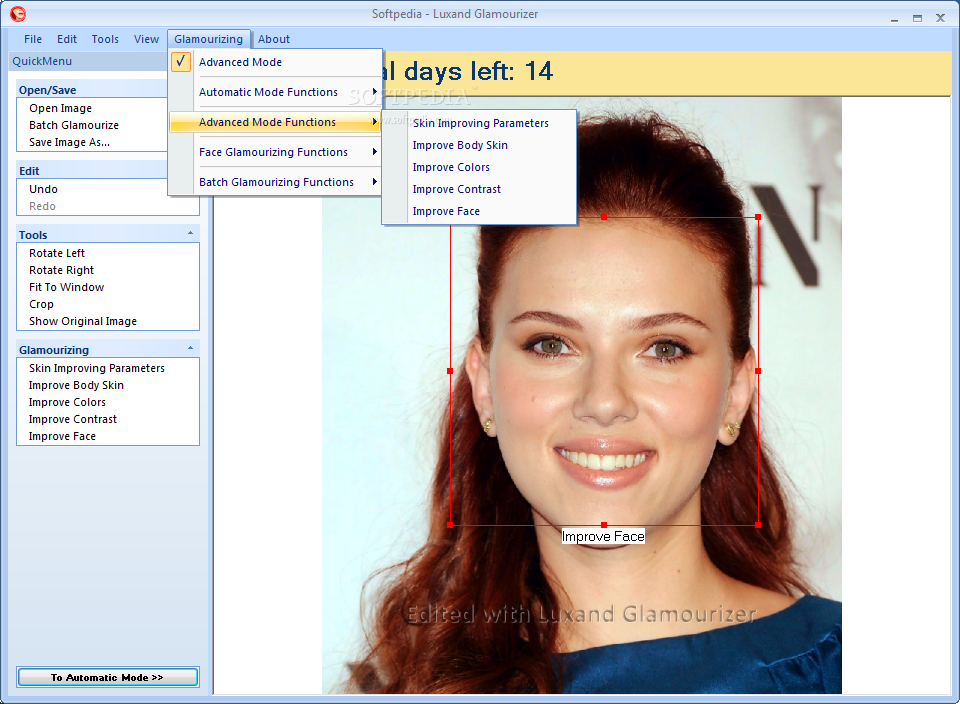Click the Improve Face label under selection
Image resolution: width=960 pixels, height=704 pixels.
[603, 537]
